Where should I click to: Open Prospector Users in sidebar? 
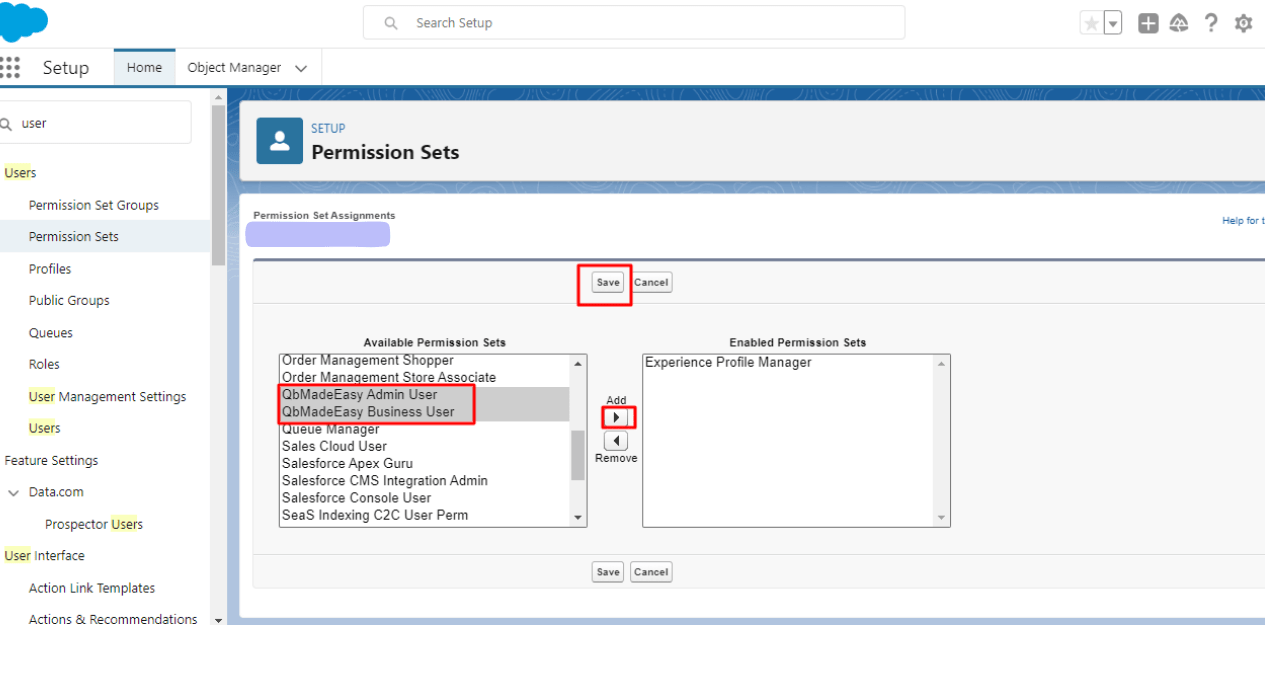tap(94, 524)
